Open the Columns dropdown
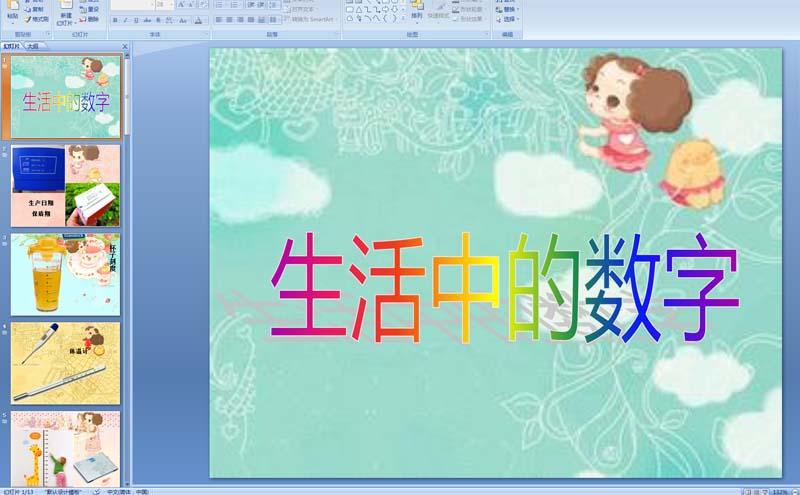800x495 pixels. click(274, 20)
